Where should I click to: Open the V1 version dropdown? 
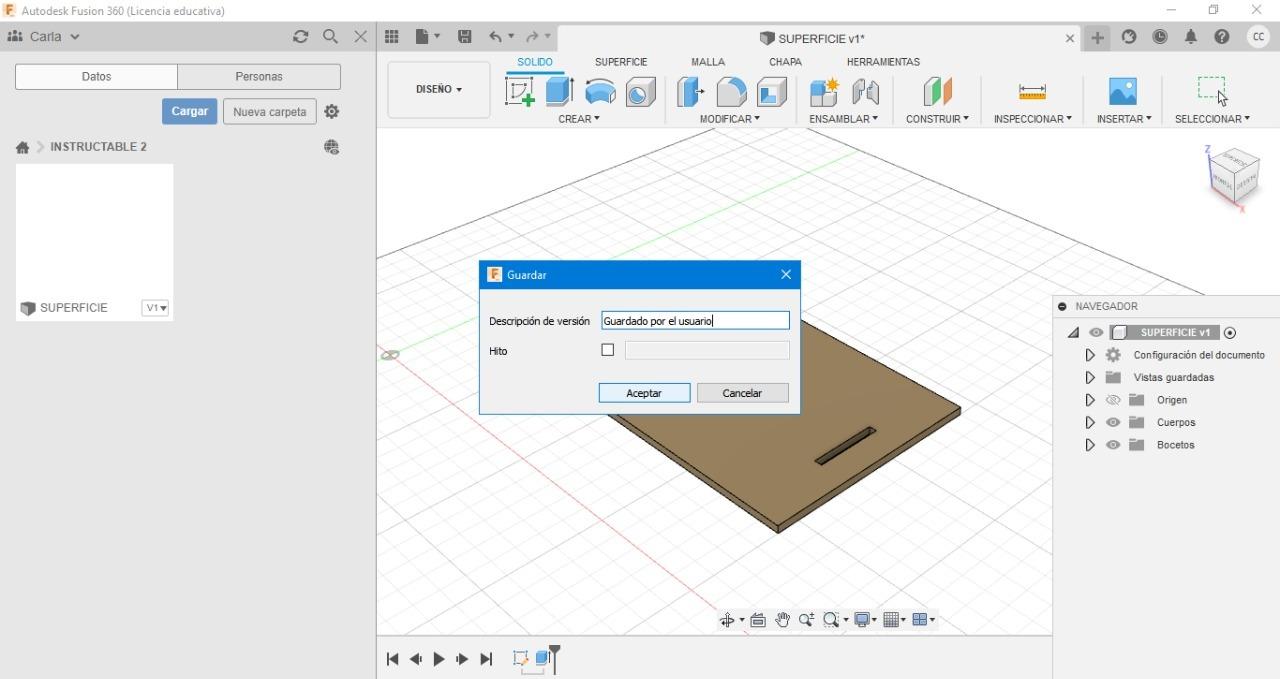(x=155, y=308)
